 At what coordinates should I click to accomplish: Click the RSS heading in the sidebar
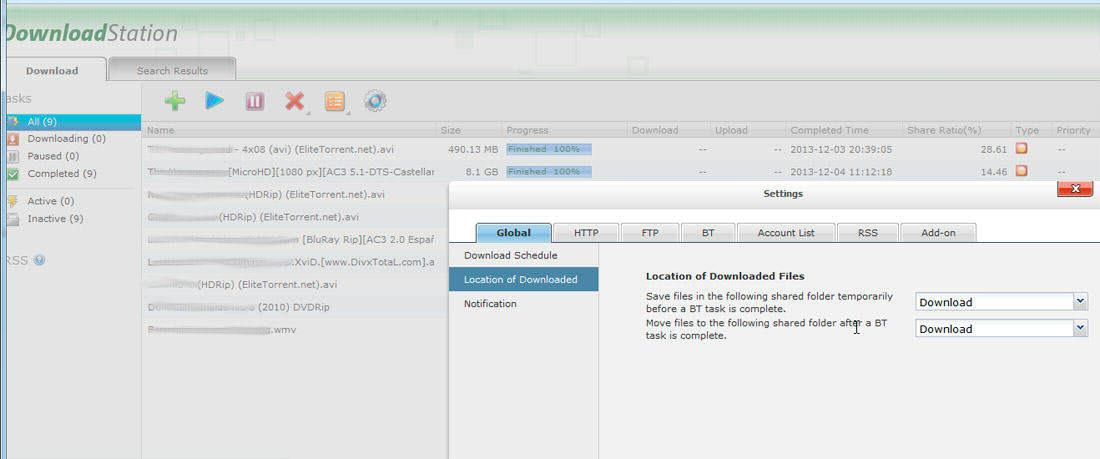point(16,260)
